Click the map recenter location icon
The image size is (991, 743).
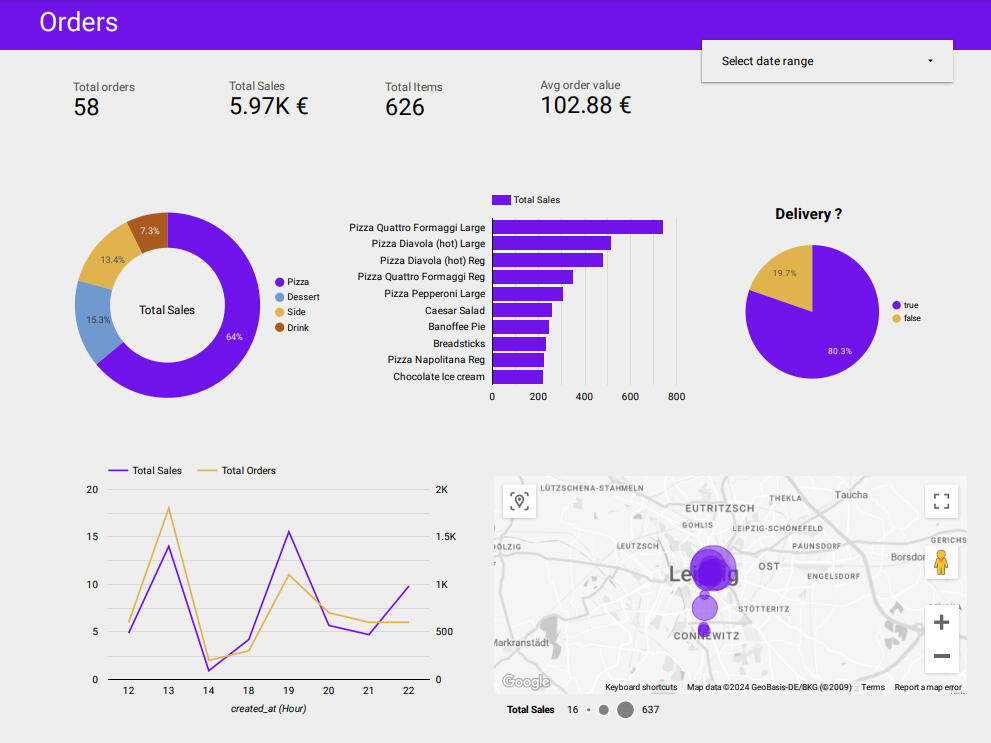tap(519, 501)
